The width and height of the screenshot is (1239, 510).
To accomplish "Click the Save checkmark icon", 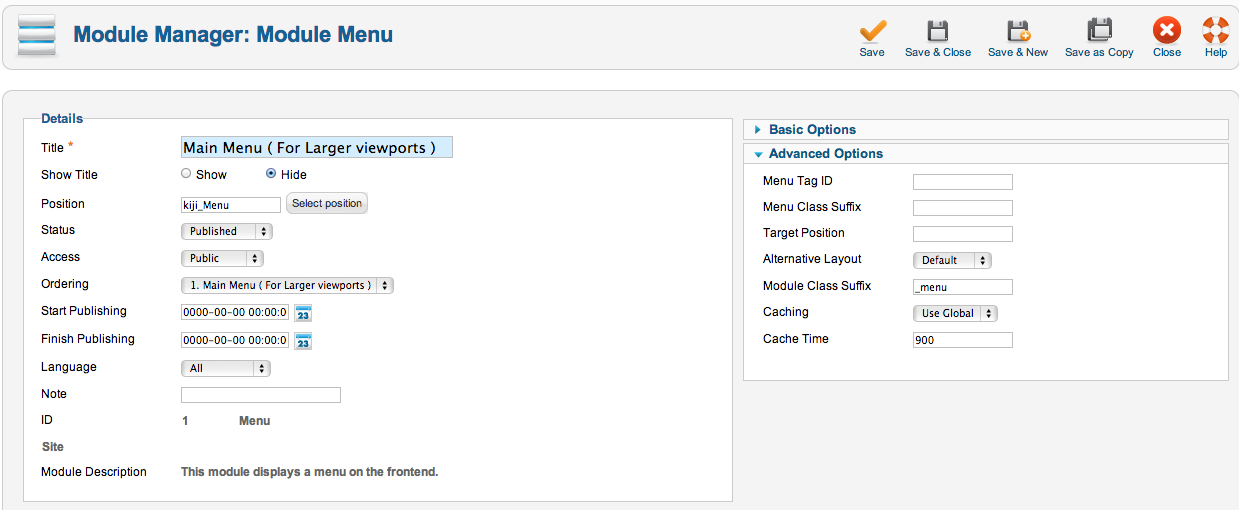I will pyautogui.click(x=872, y=30).
